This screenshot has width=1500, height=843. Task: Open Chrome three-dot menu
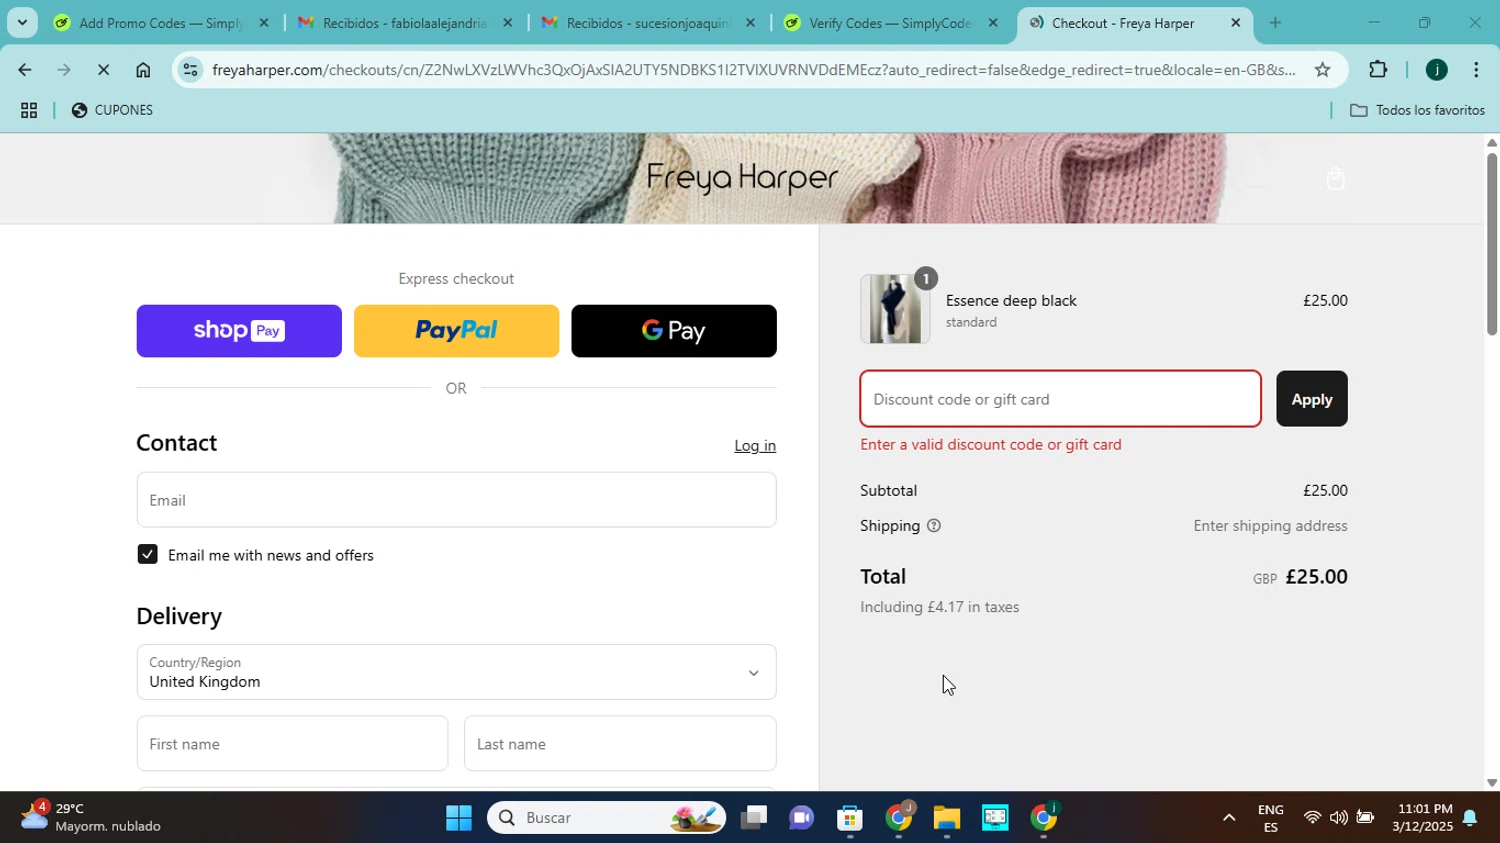(x=1476, y=70)
